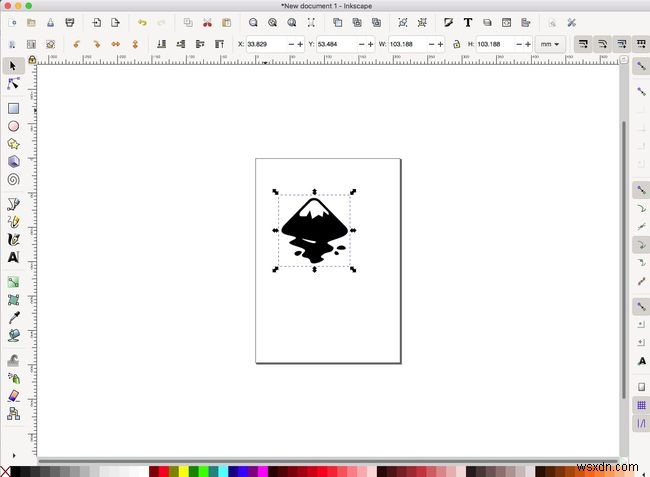Cut the selection with the scissors icon
This screenshot has height=477, width=650.
point(207,23)
